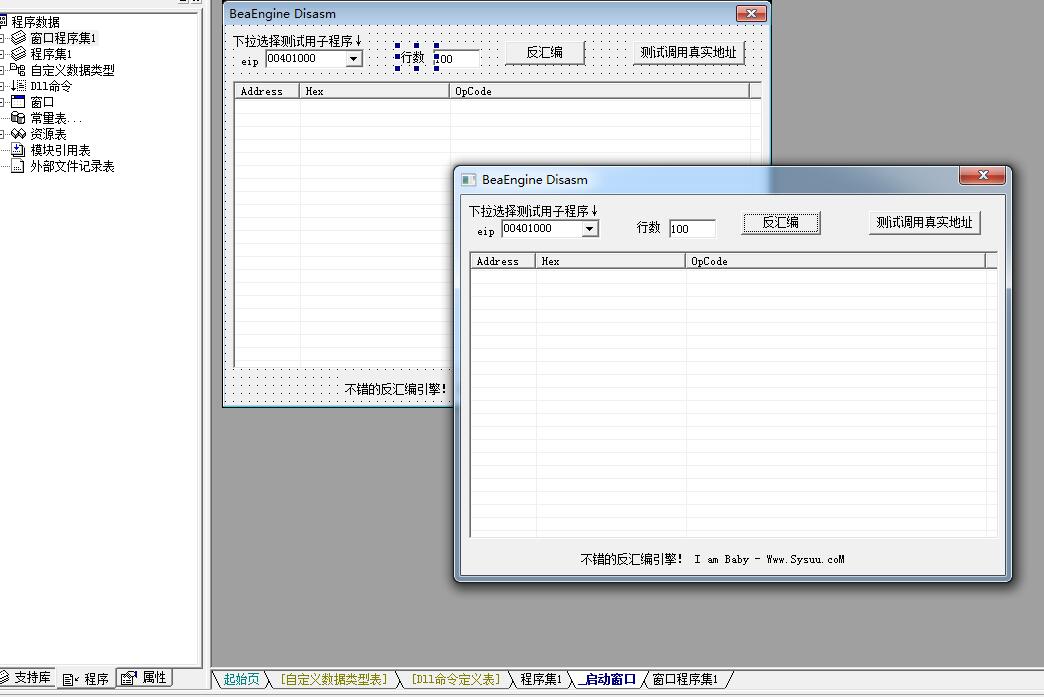Focus the 行数 input showing 100

(692, 229)
